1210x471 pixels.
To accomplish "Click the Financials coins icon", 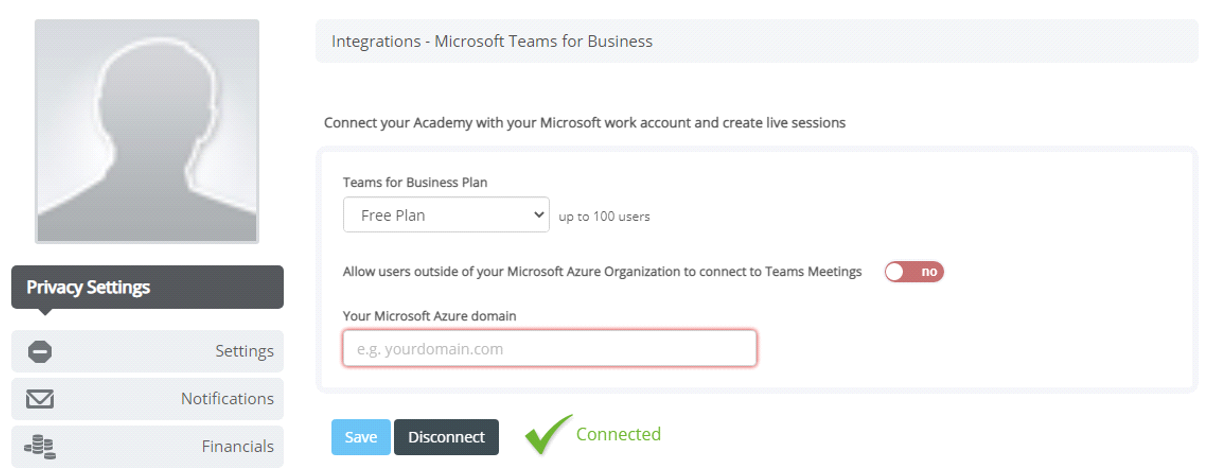I will point(40,447).
